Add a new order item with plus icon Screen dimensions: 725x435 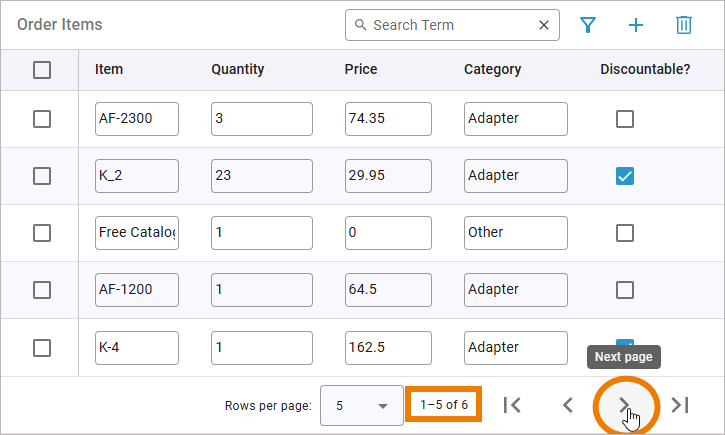636,25
